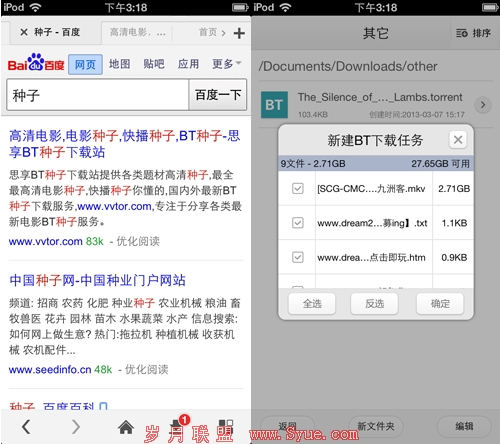
Task: Select the 应用 search category
Action: 188,64
